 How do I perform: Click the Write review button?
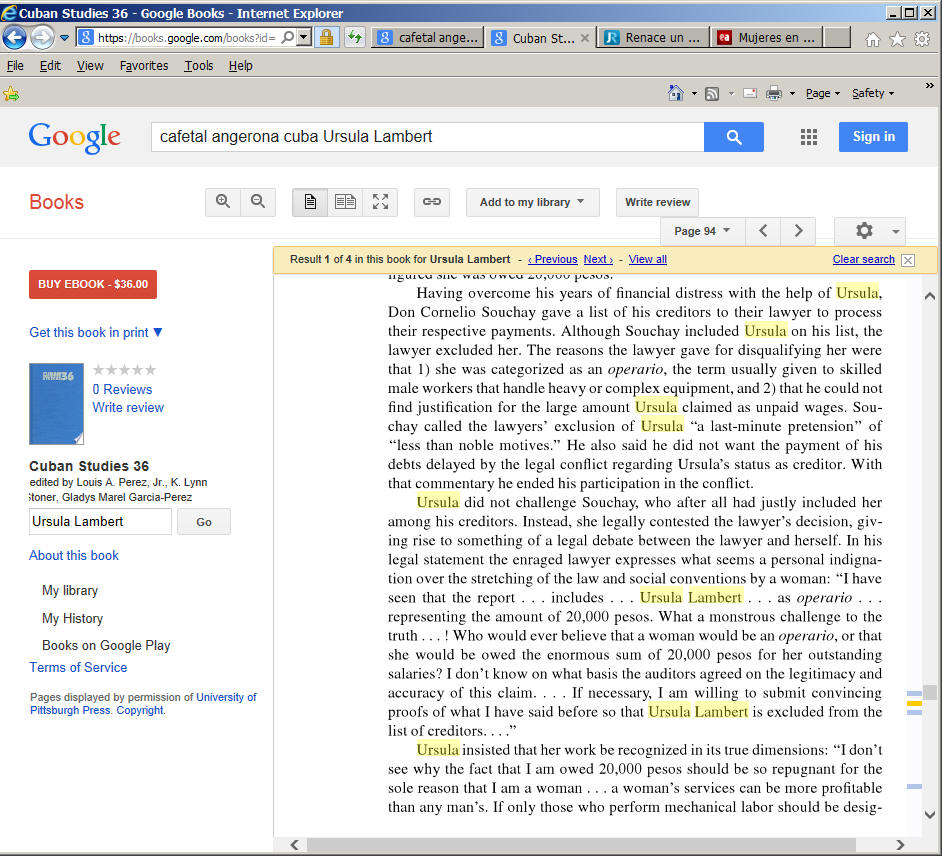coord(657,202)
